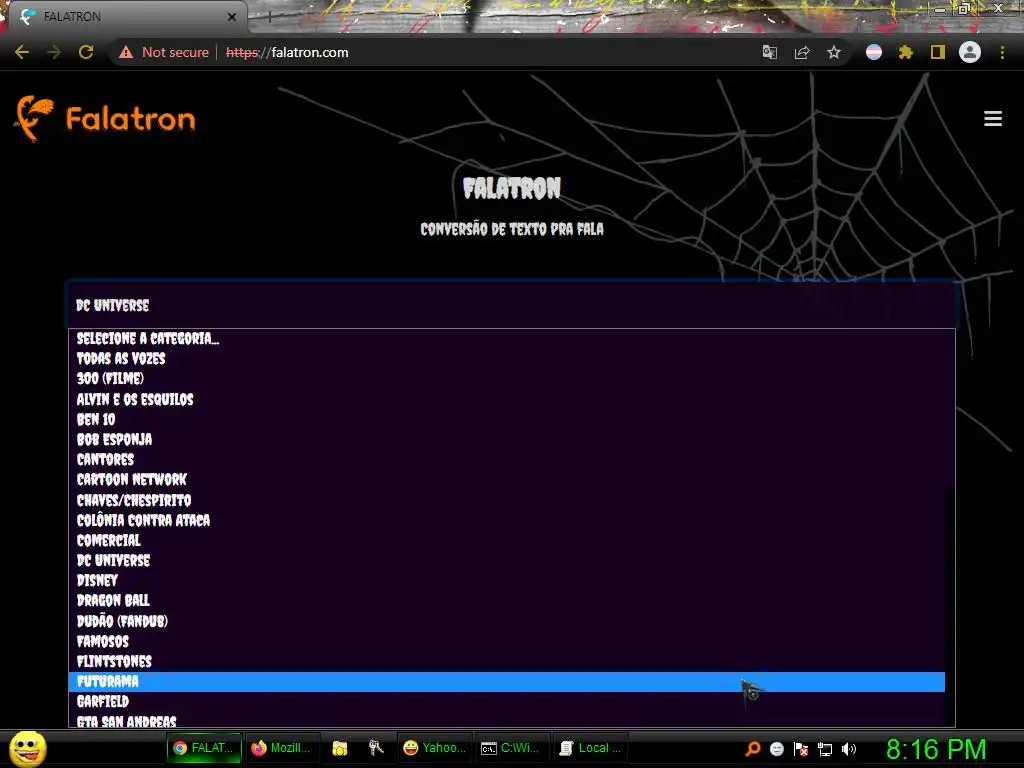
Task: Open the site hamburger menu
Action: [993, 118]
